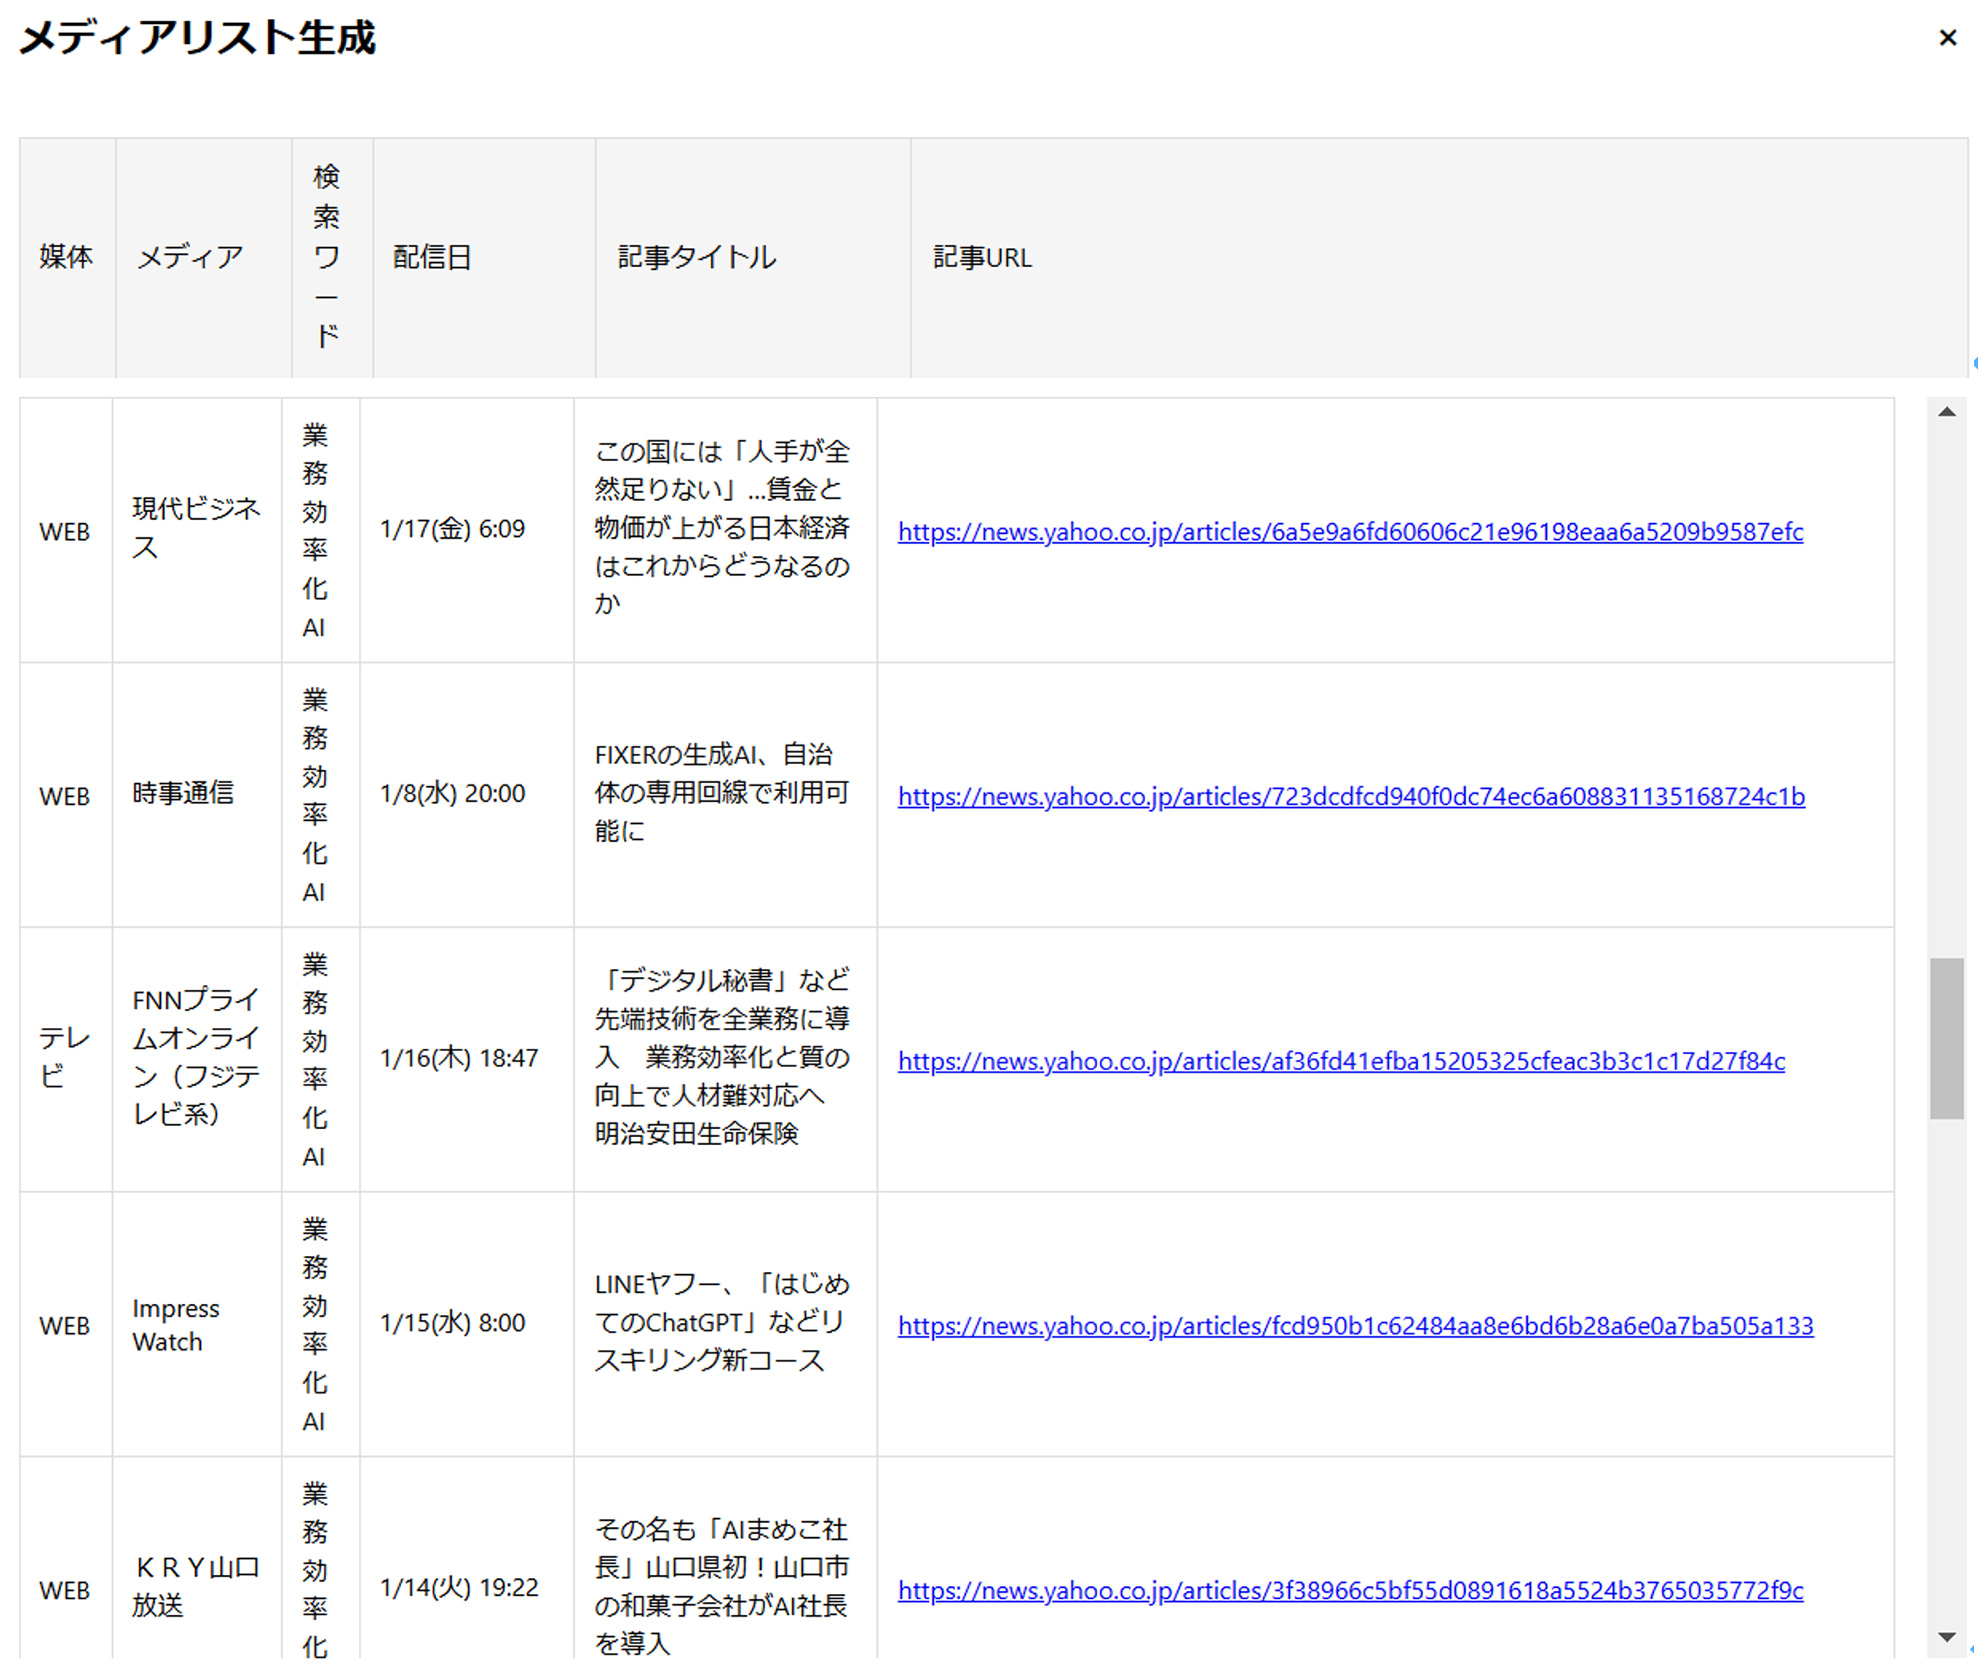Click the date 1/17(金) 6:09
Viewport: 1978px width, 1665px height.
coord(452,528)
